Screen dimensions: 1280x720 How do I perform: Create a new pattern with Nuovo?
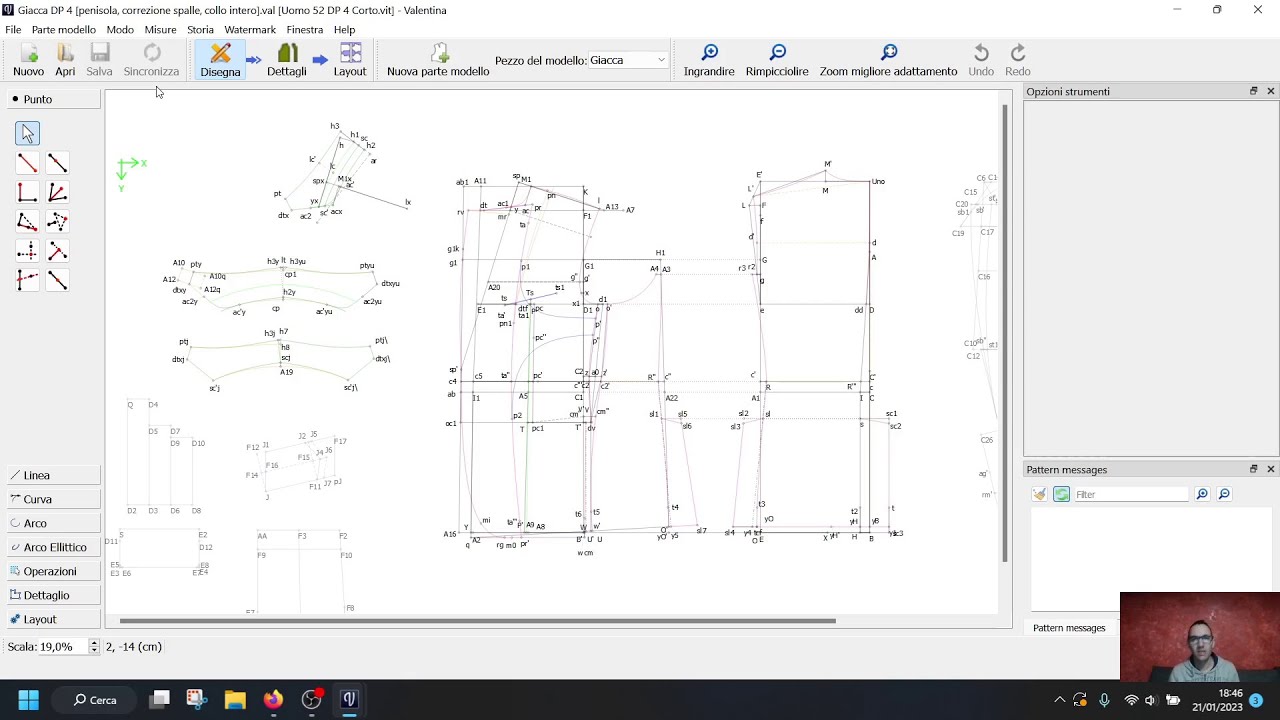(28, 60)
